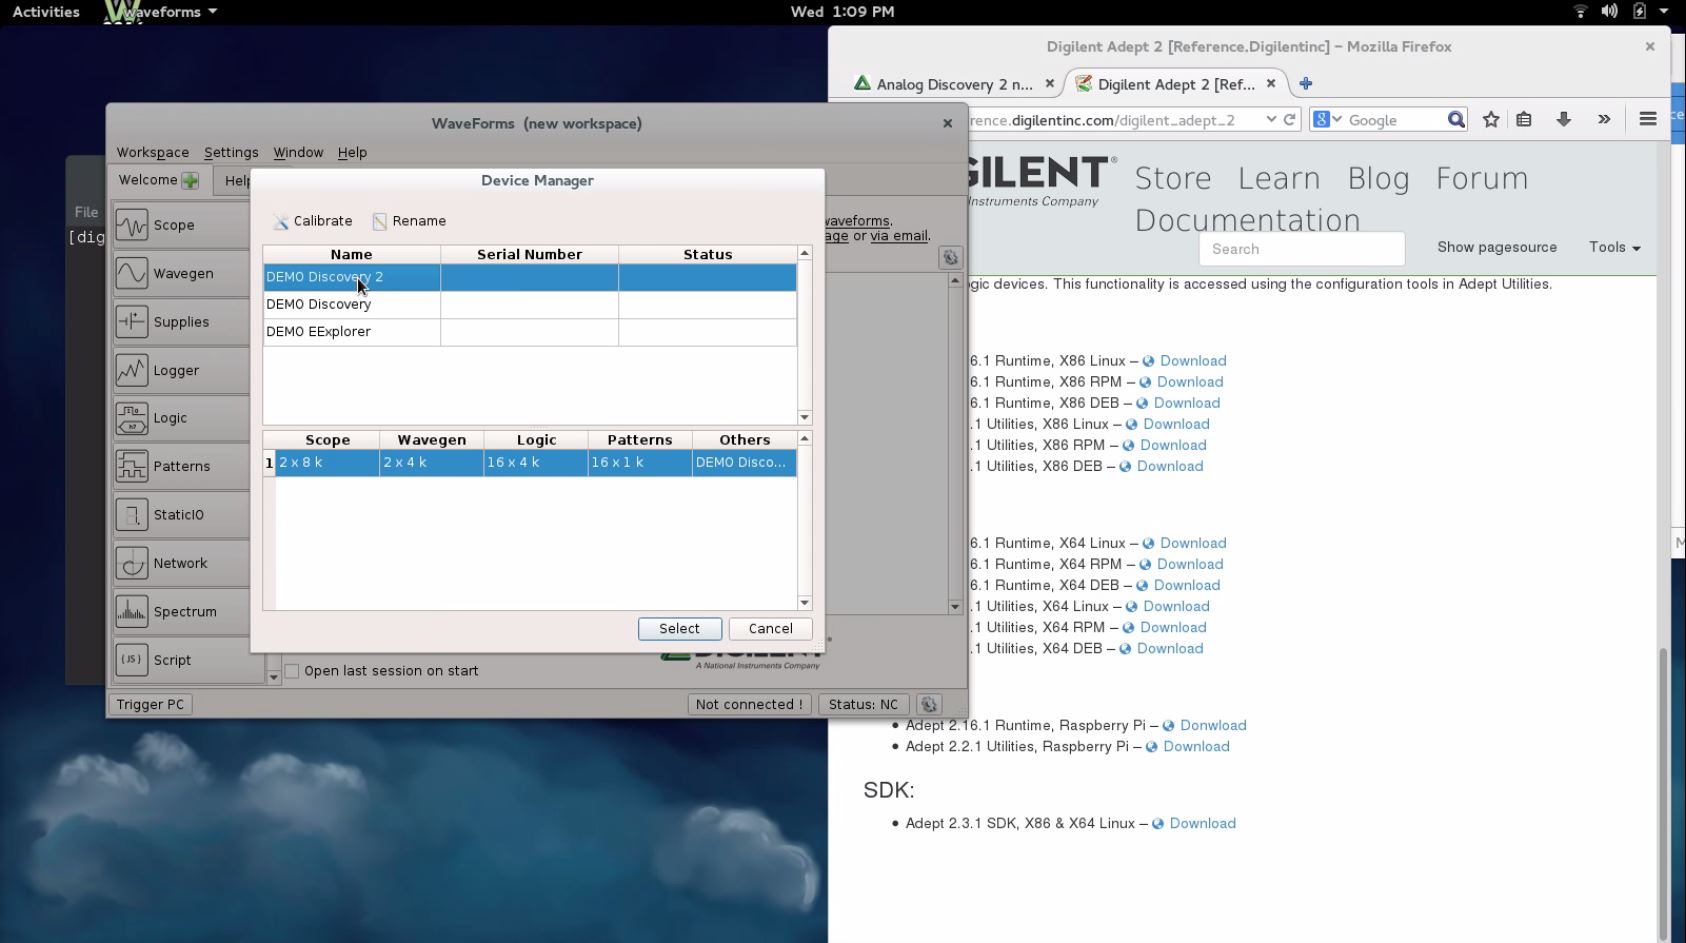Open the Window menu in WaveForms
This screenshot has height=943, width=1686.
[x=298, y=152]
